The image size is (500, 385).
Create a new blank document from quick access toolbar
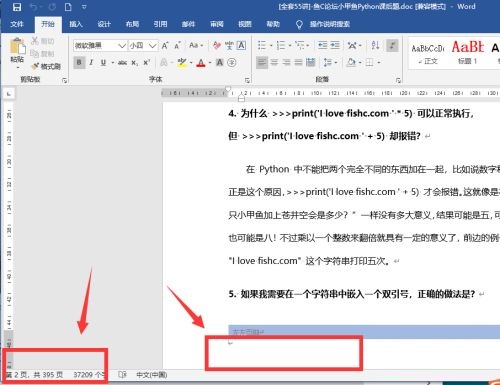pos(68,7)
